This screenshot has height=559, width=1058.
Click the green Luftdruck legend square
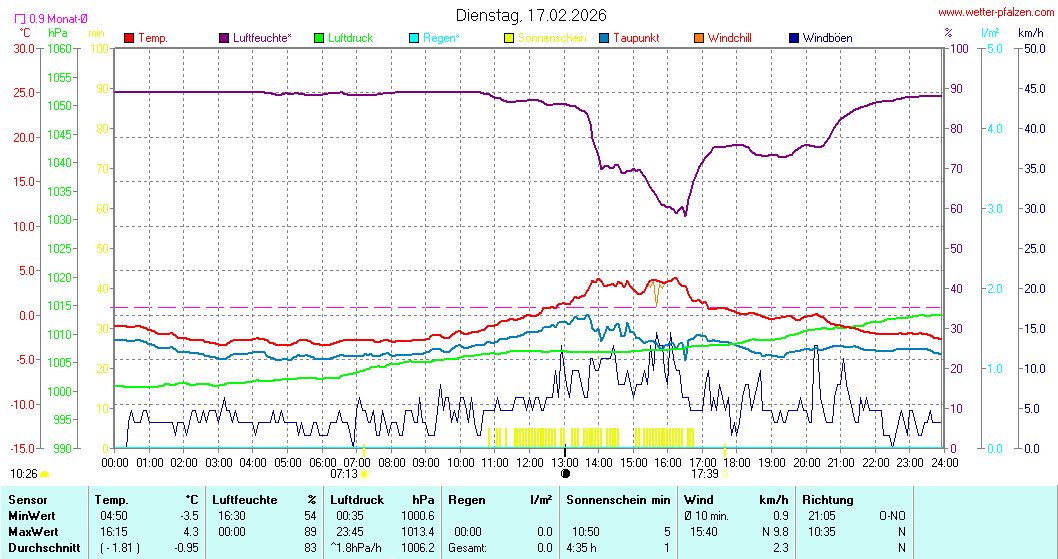(x=319, y=38)
